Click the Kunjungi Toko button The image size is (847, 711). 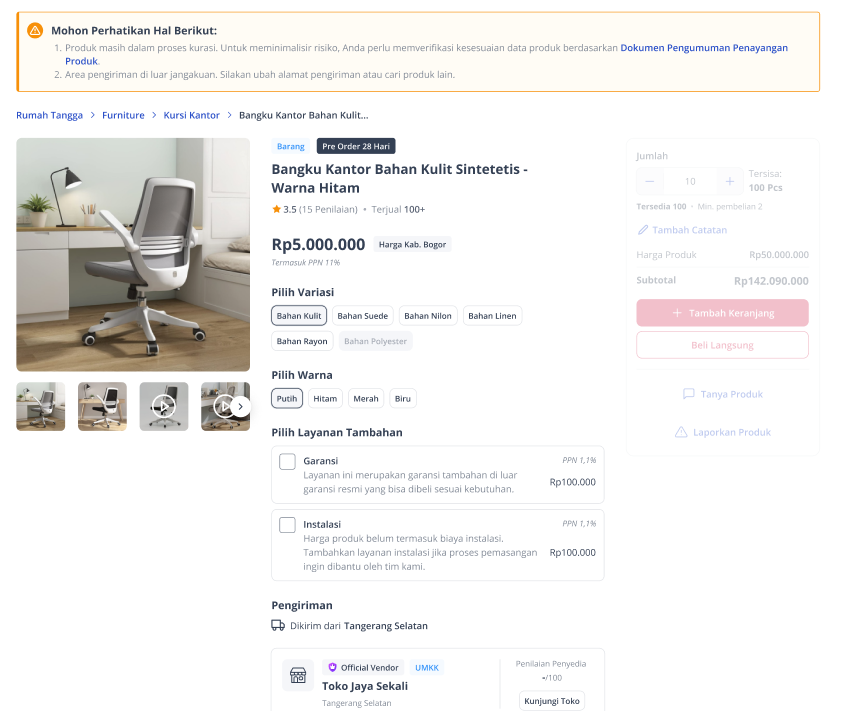coord(552,701)
